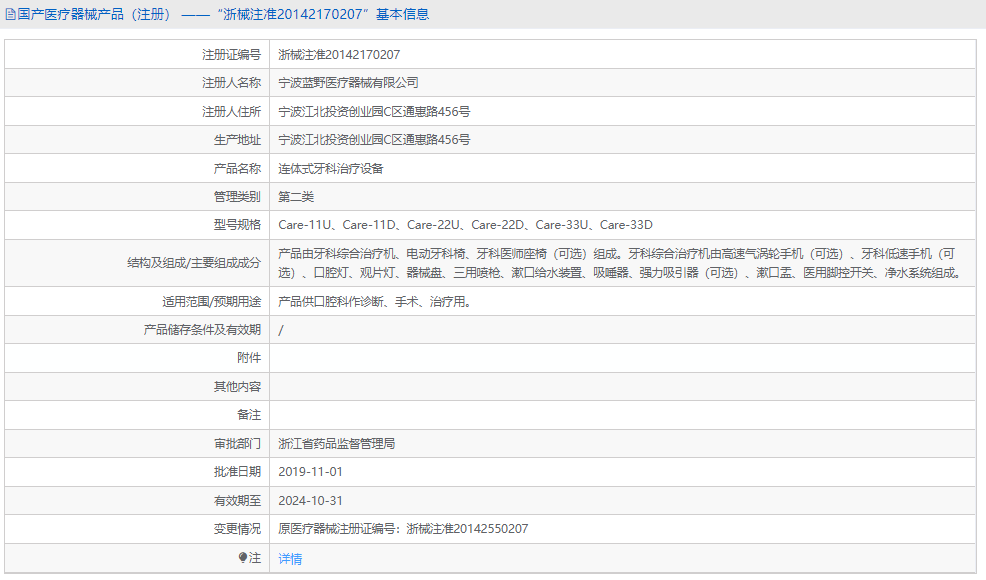Viewport: 986px width, 580px height.
Task: Click the 生产地址 address value
Action: click(x=374, y=140)
